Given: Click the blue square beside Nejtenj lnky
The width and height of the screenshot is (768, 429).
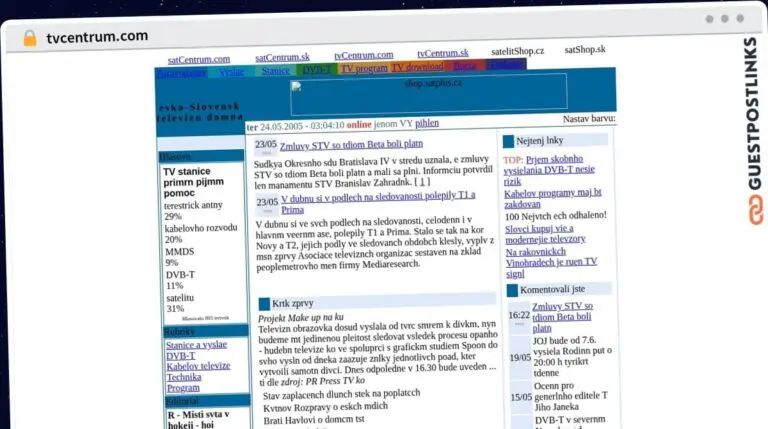Looking at the screenshot, I should [x=508, y=141].
